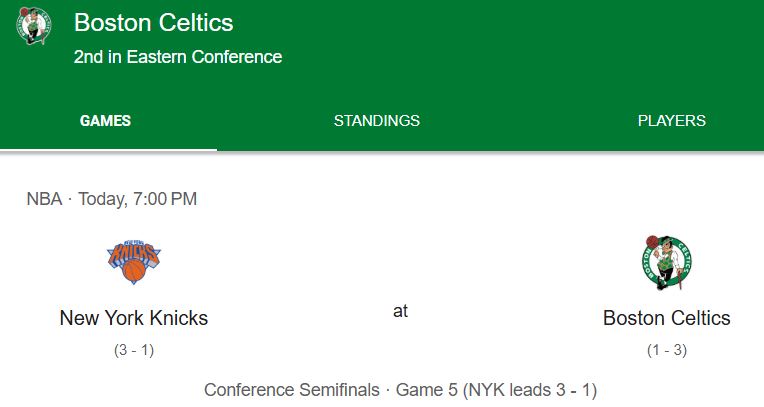Image resolution: width=764 pixels, height=407 pixels.
Task: Open the STANDINGS tab
Action: pos(377,120)
